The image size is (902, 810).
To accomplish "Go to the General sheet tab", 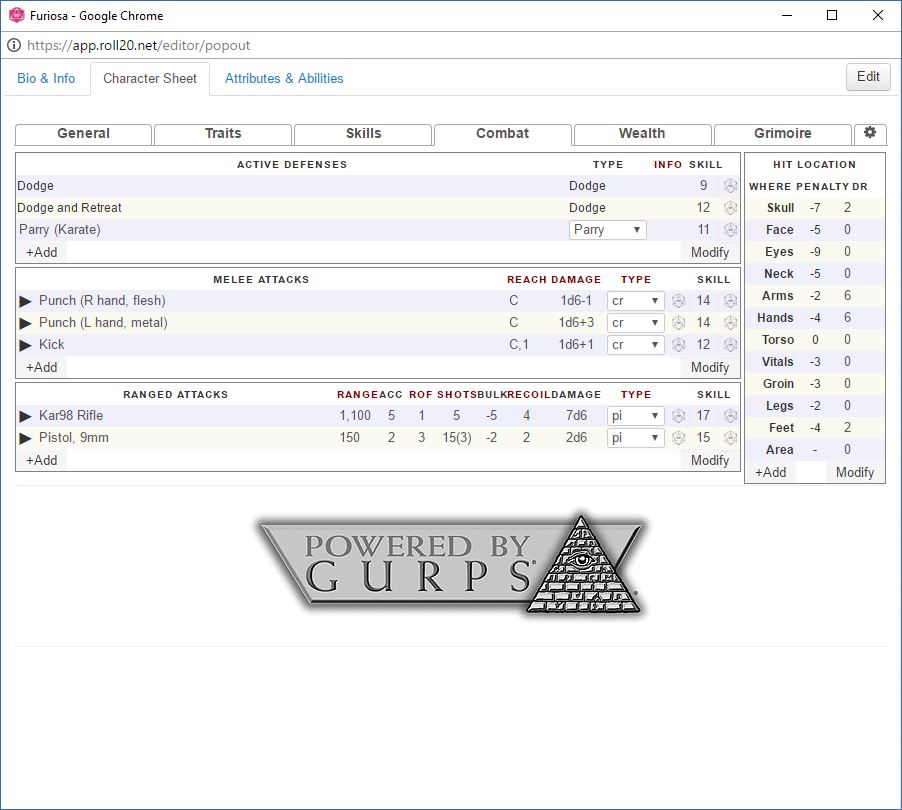I will (x=83, y=133).
